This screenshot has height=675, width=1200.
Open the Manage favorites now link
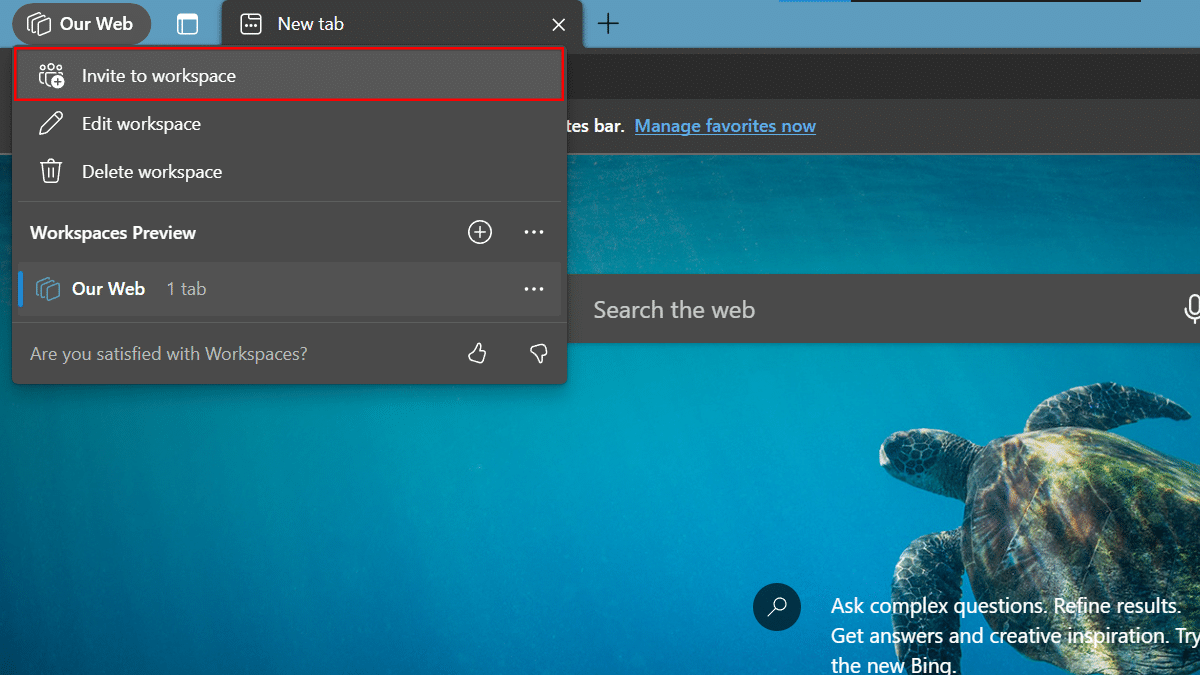pyautogui.click(x=725, y=126)
